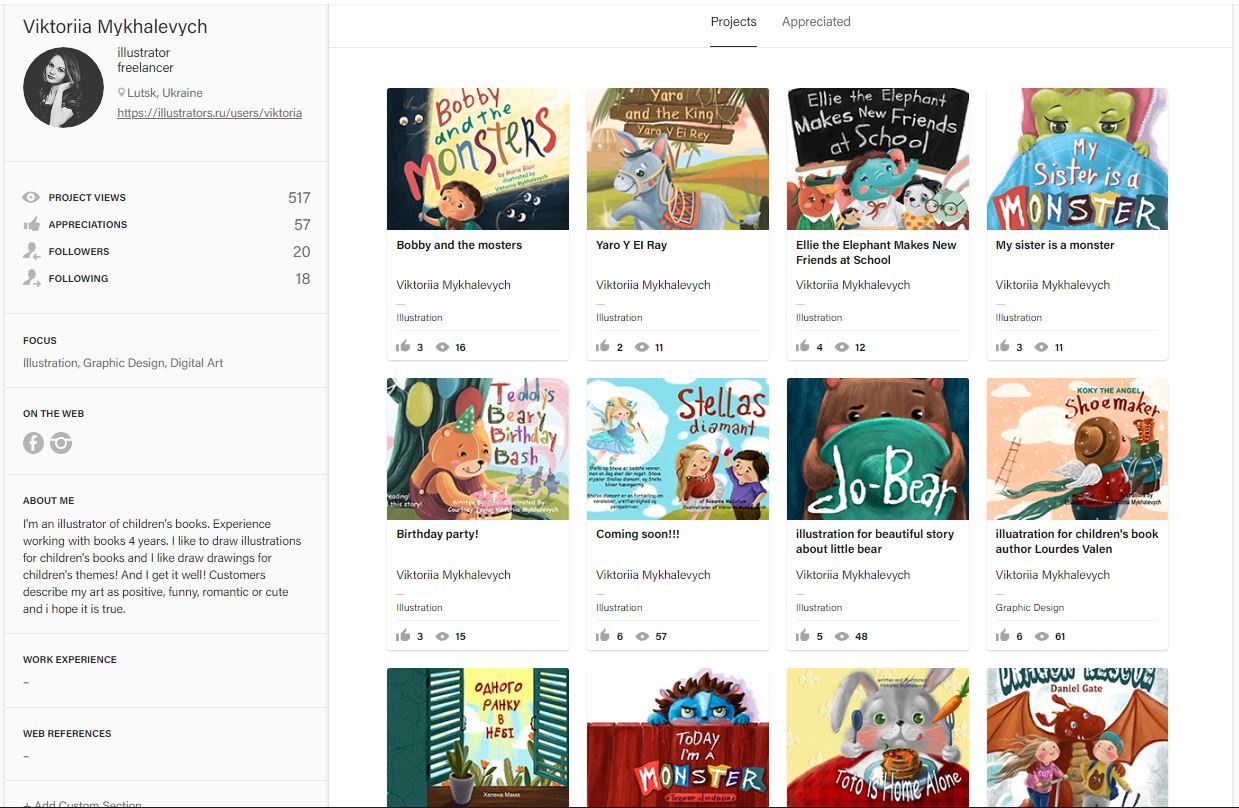The width and height of the screenshot is (1239, 808).
Task: Open the Yaro Y El Ray project title
Action: [x=631, y=245]
